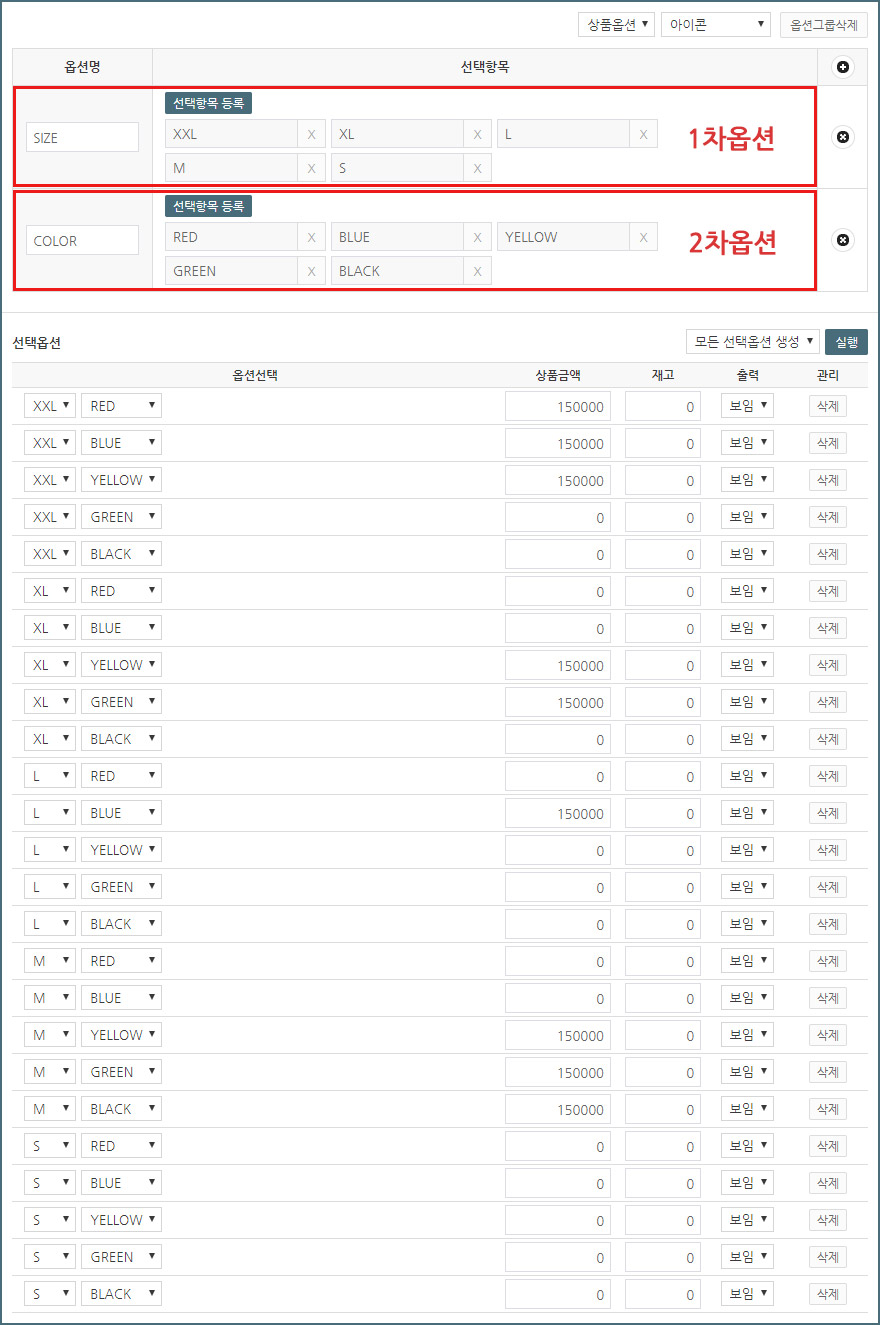880x1325 pixels.
Task: Delete the BLACK color item with its X
Action: pyautogui.click(x=477, y=271)
